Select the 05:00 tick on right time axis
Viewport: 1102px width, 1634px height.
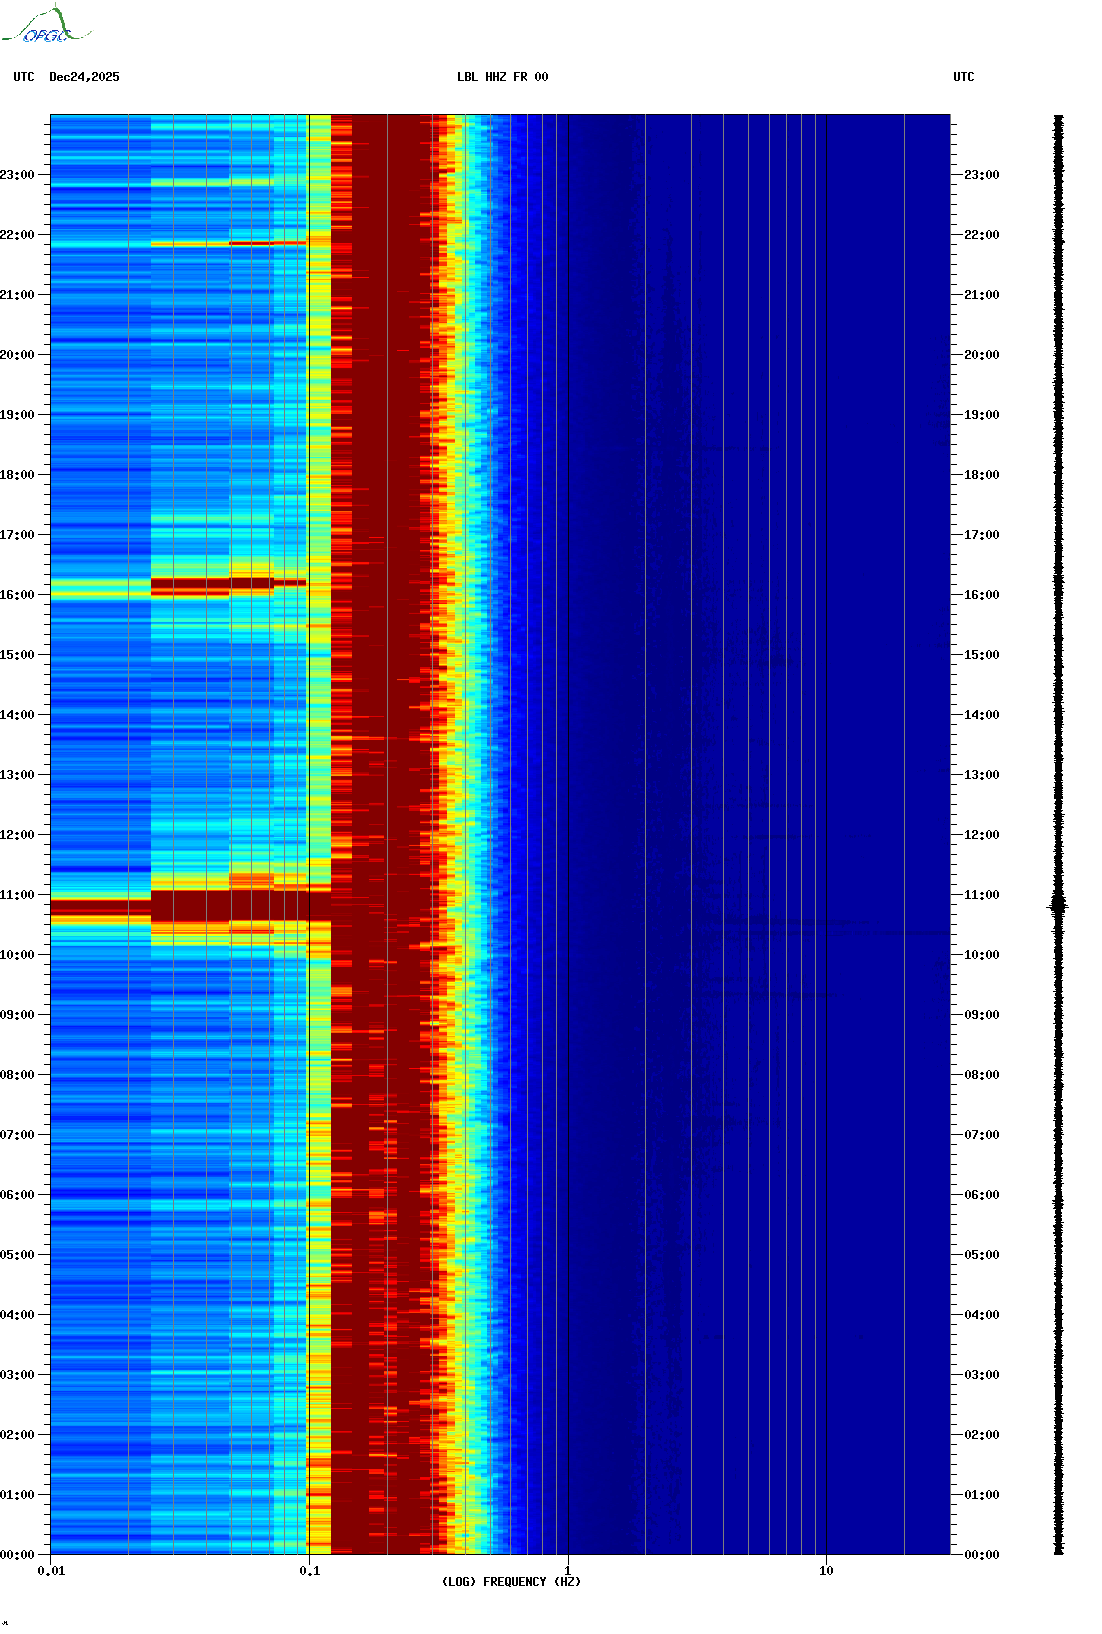tap(981, 1255)
